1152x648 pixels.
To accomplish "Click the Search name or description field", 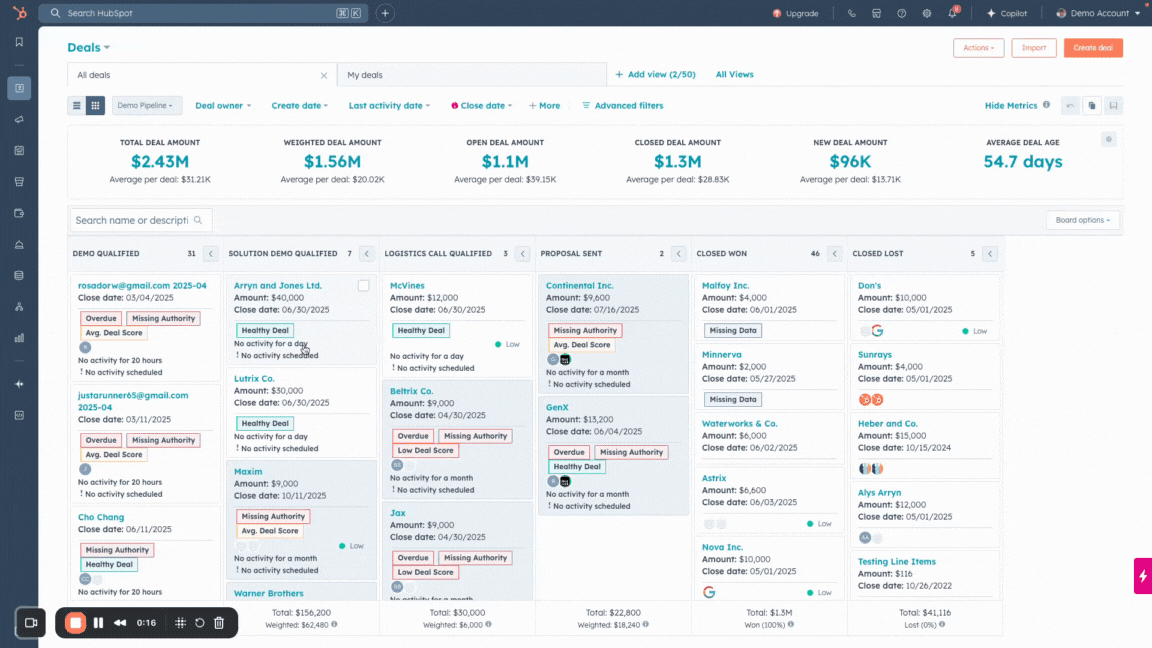I will click(x=140, y=220).
